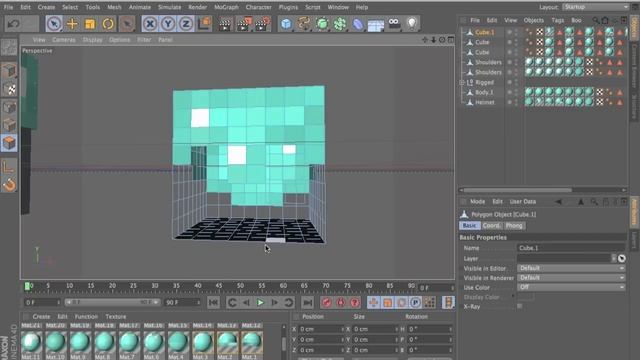Select the Mat.1 material thumbnail

click(252, 342)
